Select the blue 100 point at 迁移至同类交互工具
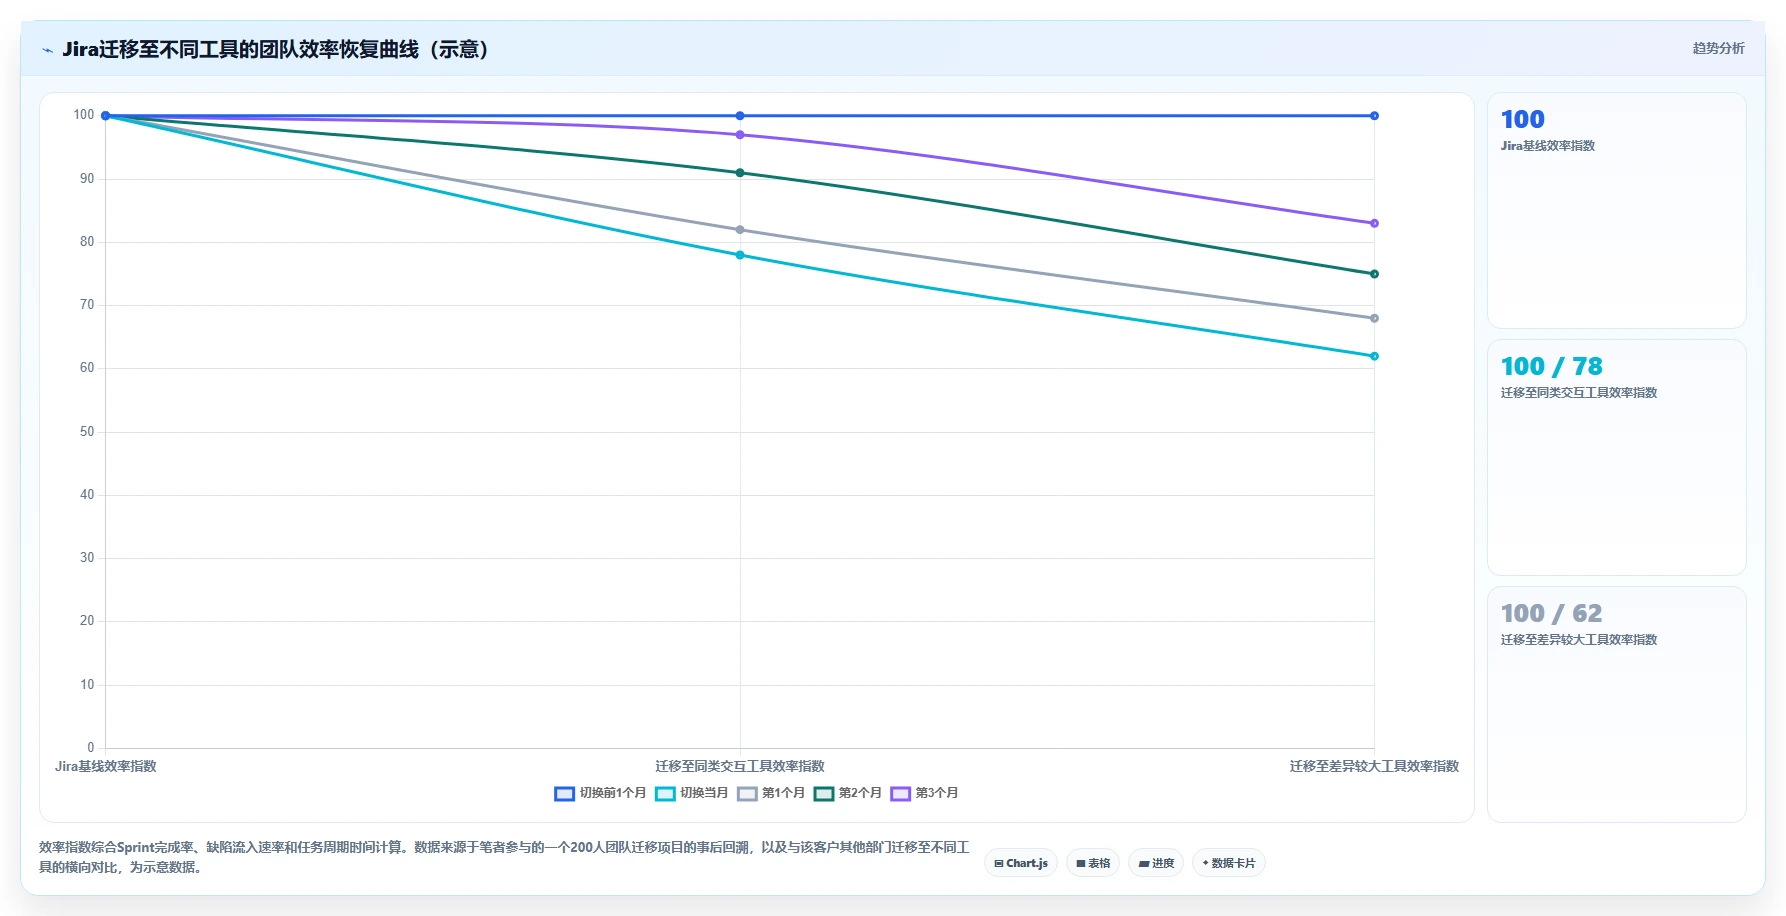Screen dimensions: 1786x916 pyautogui.click(x=740, y=116)
